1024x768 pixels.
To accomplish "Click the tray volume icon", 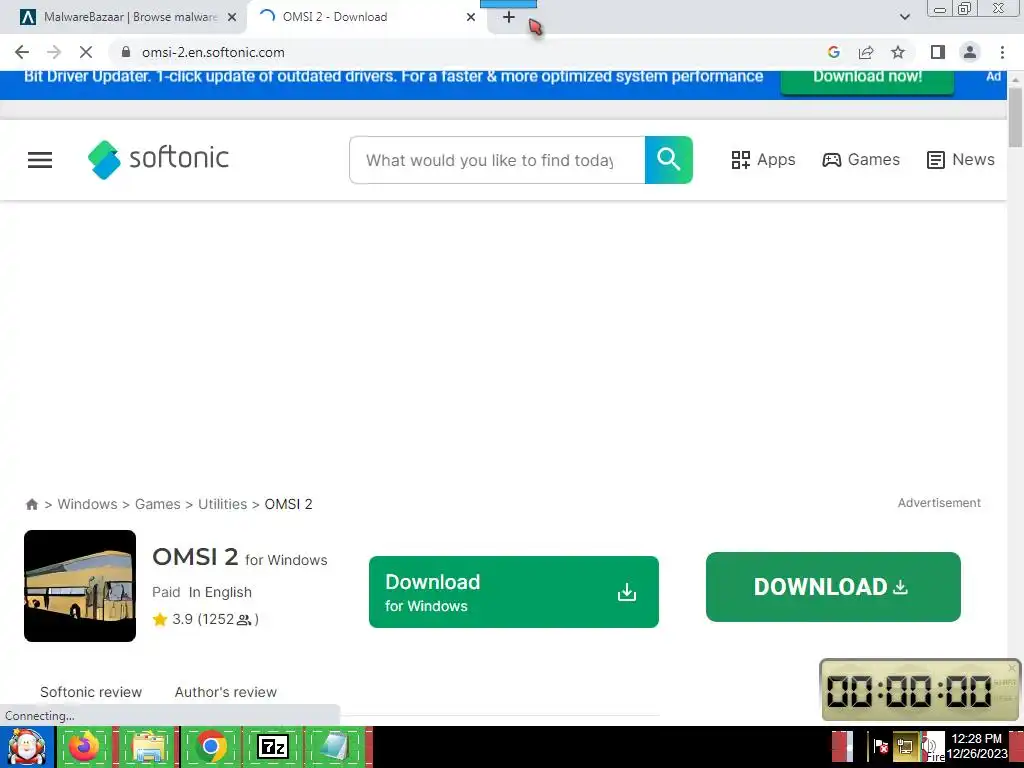I will (927, 746).
